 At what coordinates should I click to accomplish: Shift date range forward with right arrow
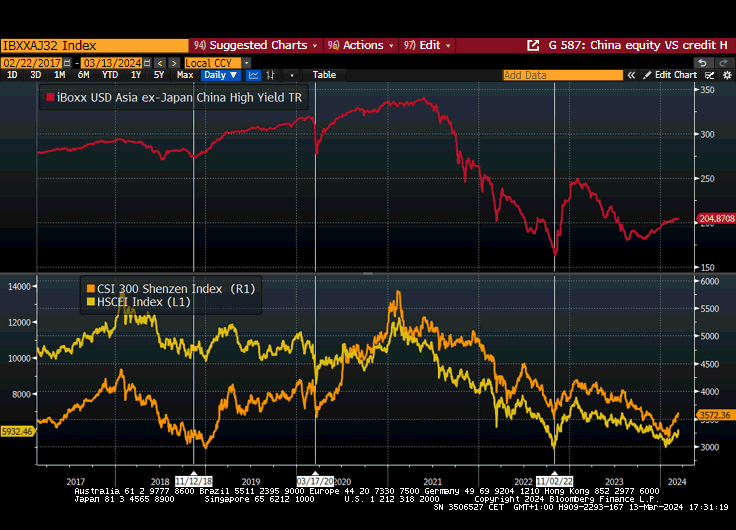click(x=174, y=63)
